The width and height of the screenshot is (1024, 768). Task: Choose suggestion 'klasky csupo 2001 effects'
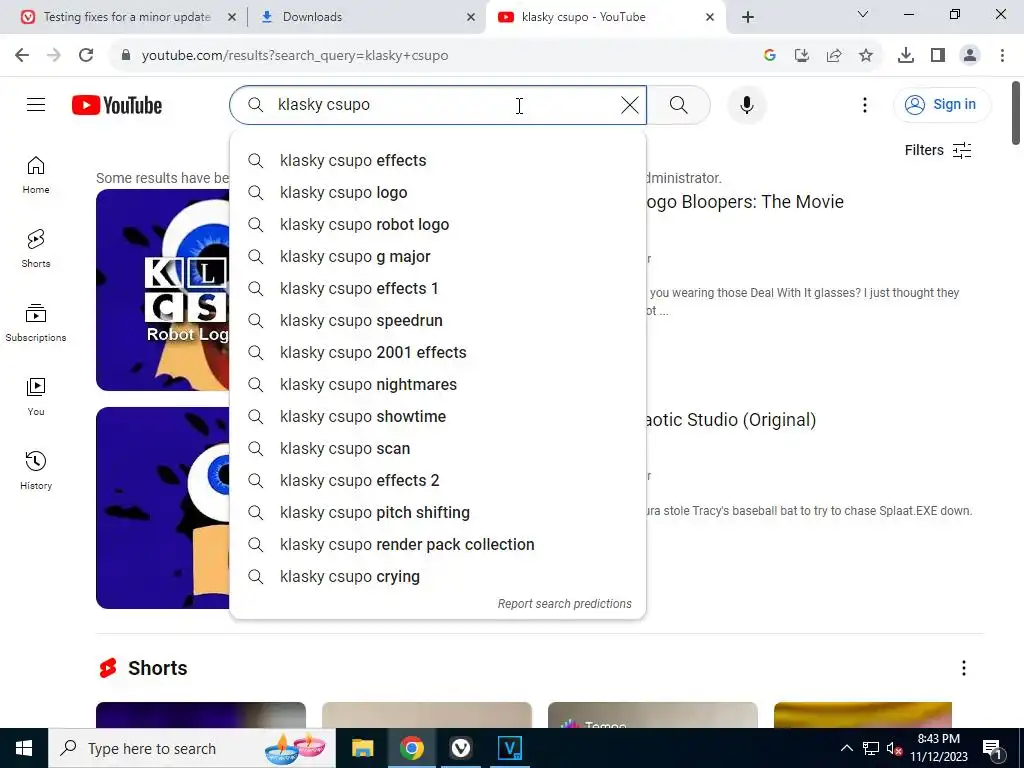(x=438, y=352)
